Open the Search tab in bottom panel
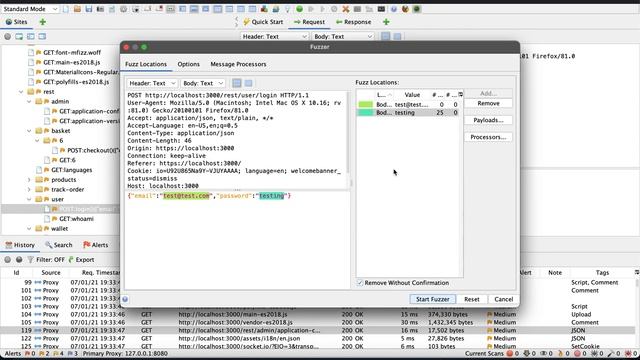The height and width of the screenshot is (360, 640). click(59, 245)
